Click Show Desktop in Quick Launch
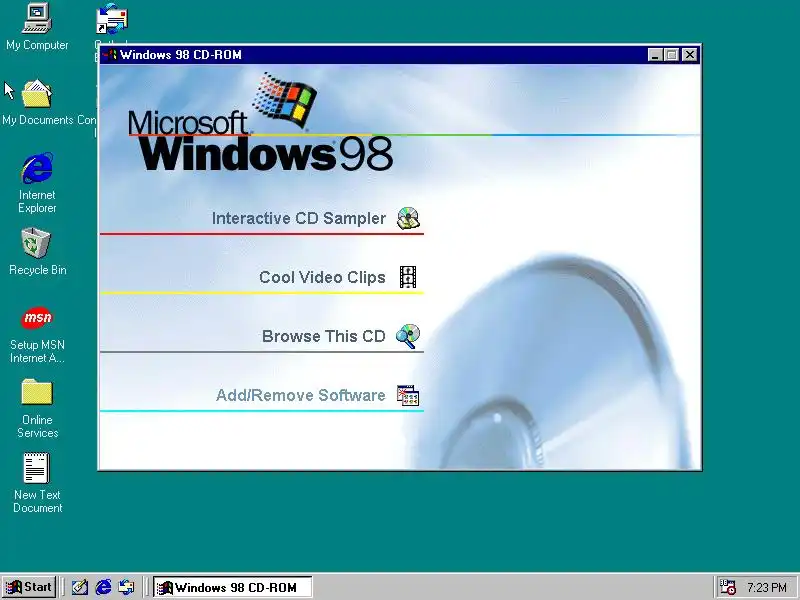This screenshot has height=600, width=800. 79,587
